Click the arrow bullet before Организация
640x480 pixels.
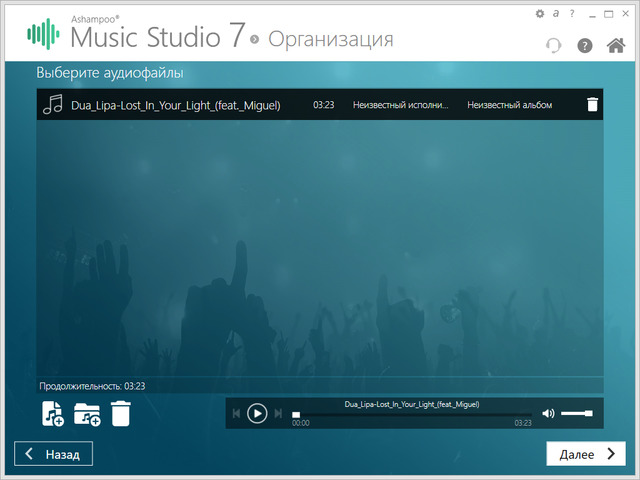255,39
